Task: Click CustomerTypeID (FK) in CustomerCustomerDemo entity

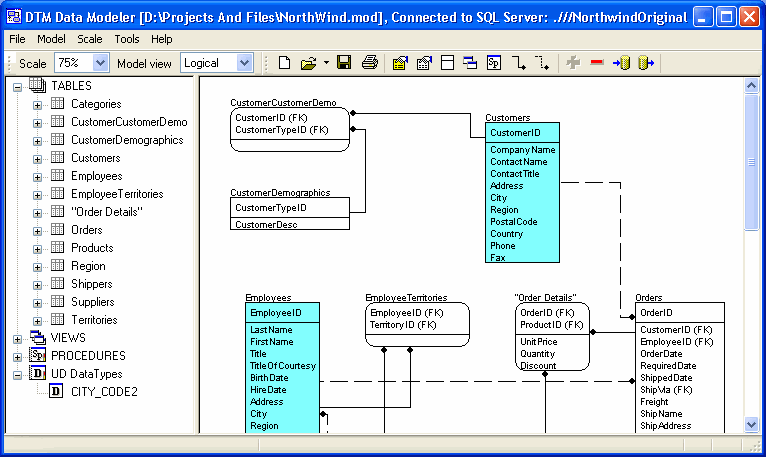Action: click(x=282, y=130)
